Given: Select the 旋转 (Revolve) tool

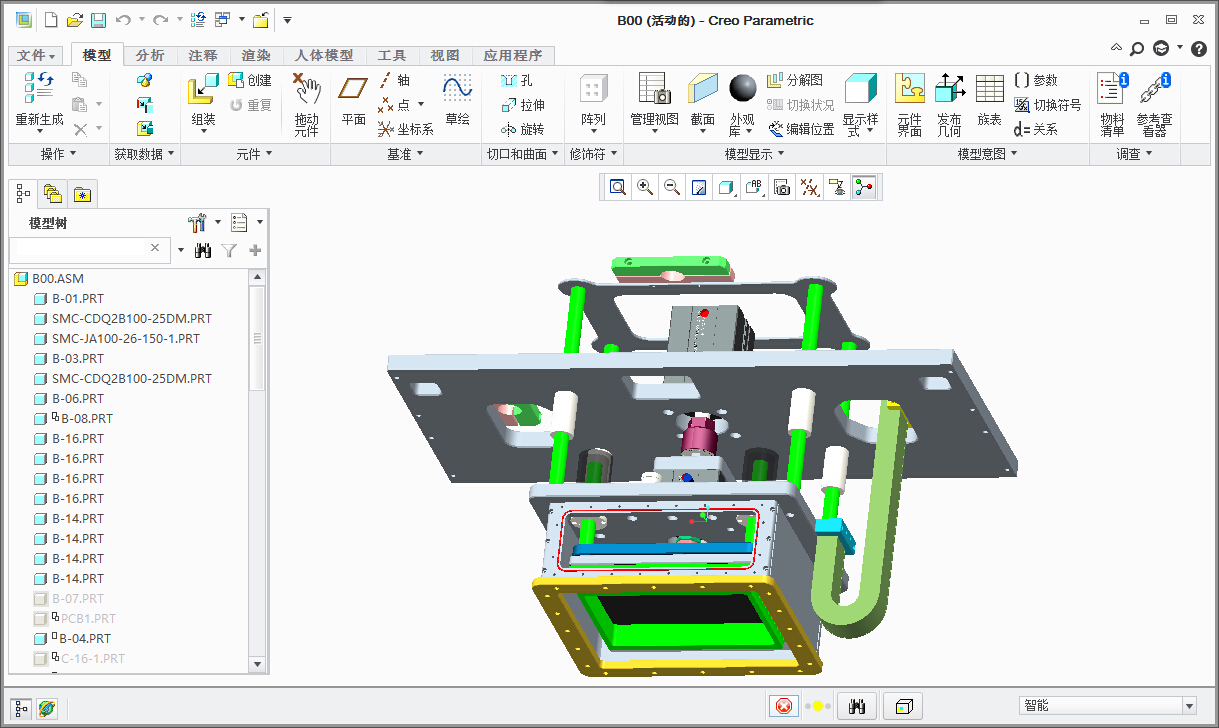Looking at the screenshot, I should pyautogui.click(x=522, y=129).
